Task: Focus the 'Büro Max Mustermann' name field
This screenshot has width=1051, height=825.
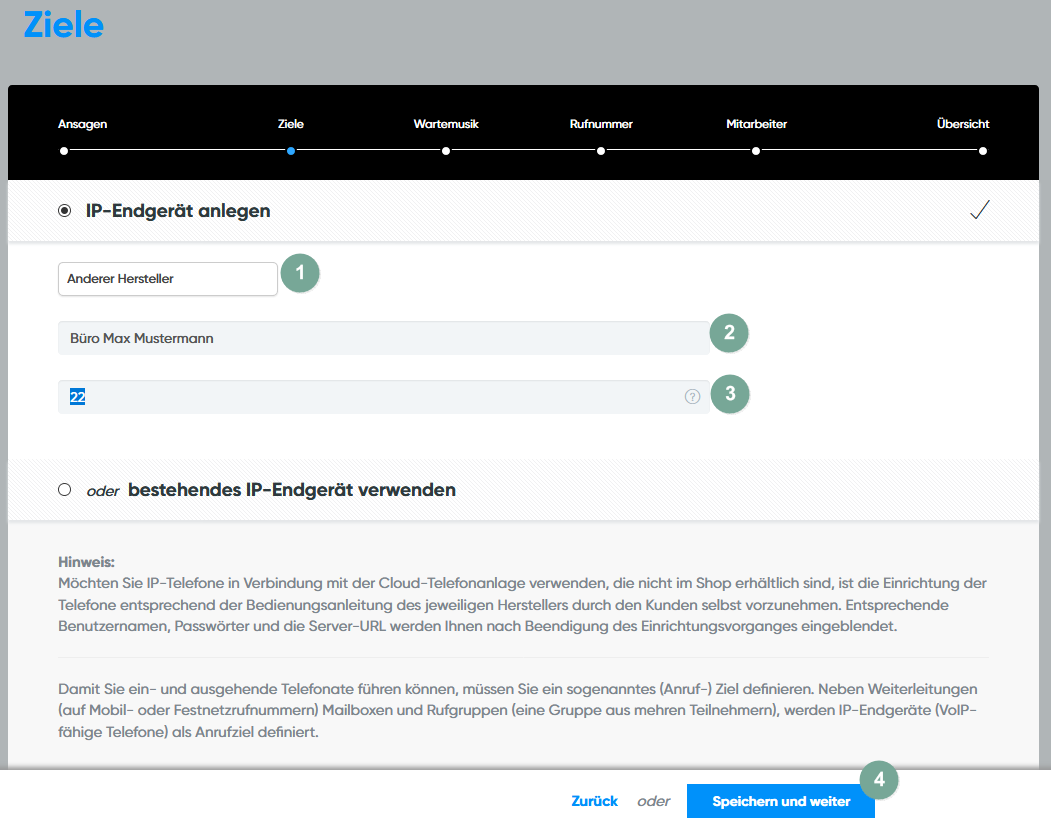Action: (x=383, y=338)
